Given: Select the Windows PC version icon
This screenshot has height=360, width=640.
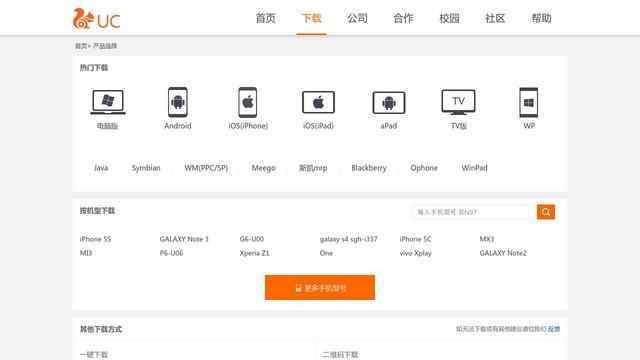Looking at the screenshot, I should coord(108,102).
